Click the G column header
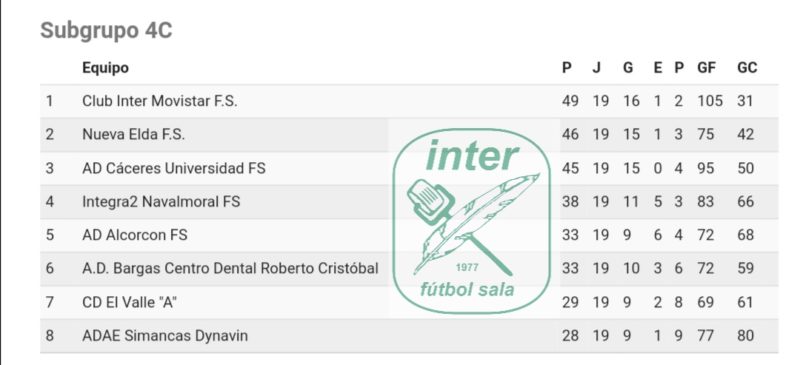This screenshot has height=365, width=800. [628, 67]
